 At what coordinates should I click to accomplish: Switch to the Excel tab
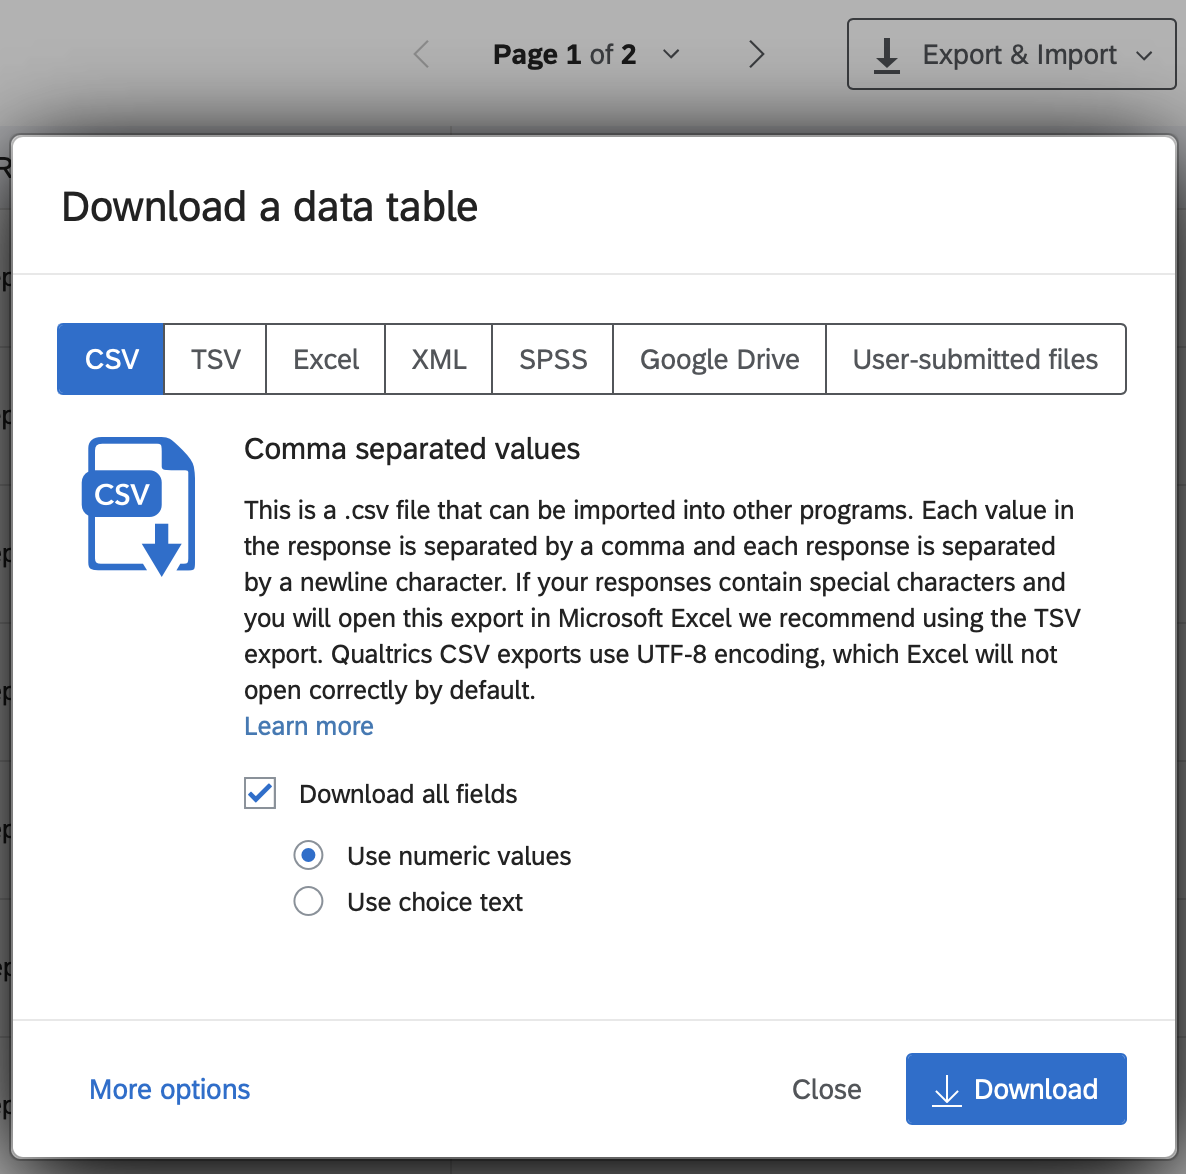coord(325,359)
